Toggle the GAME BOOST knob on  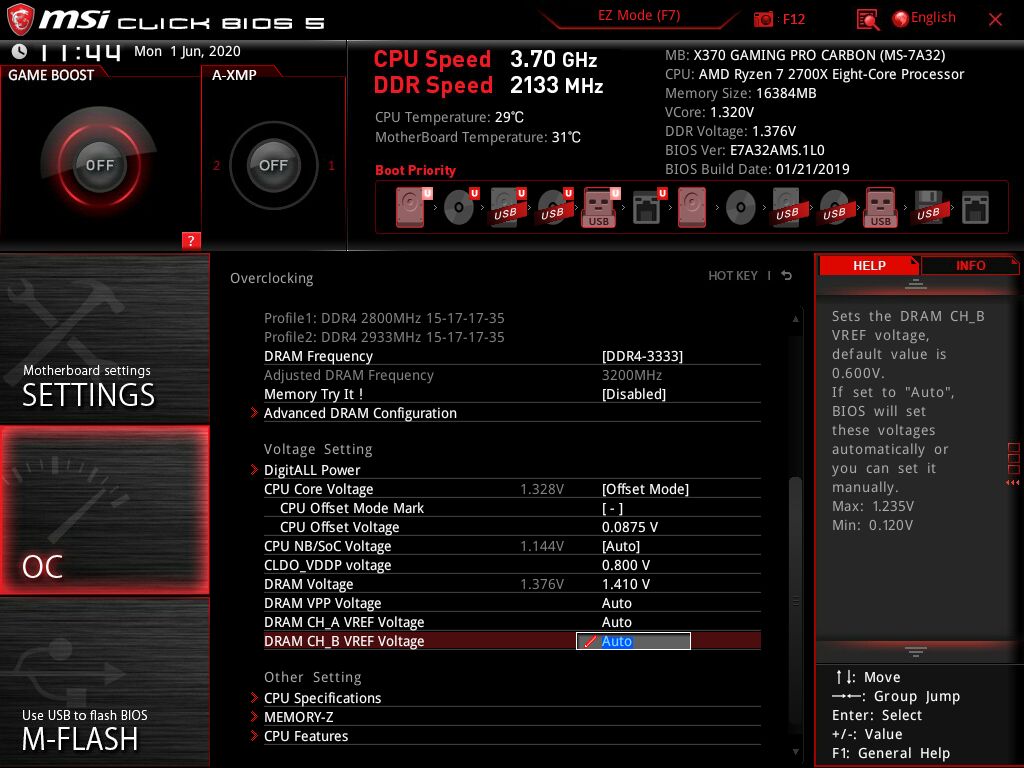click(x=99, y=165)
